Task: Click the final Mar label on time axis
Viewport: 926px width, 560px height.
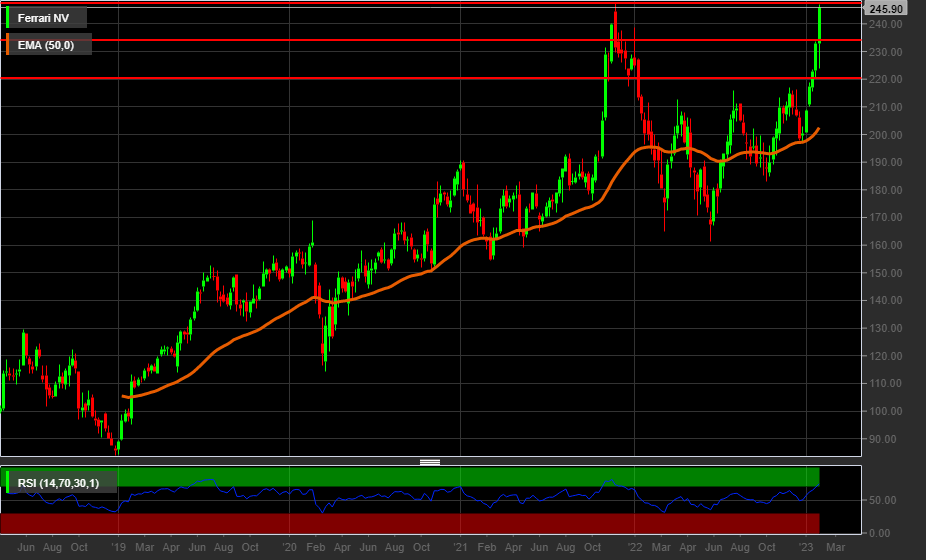Action: coord(835,547)
